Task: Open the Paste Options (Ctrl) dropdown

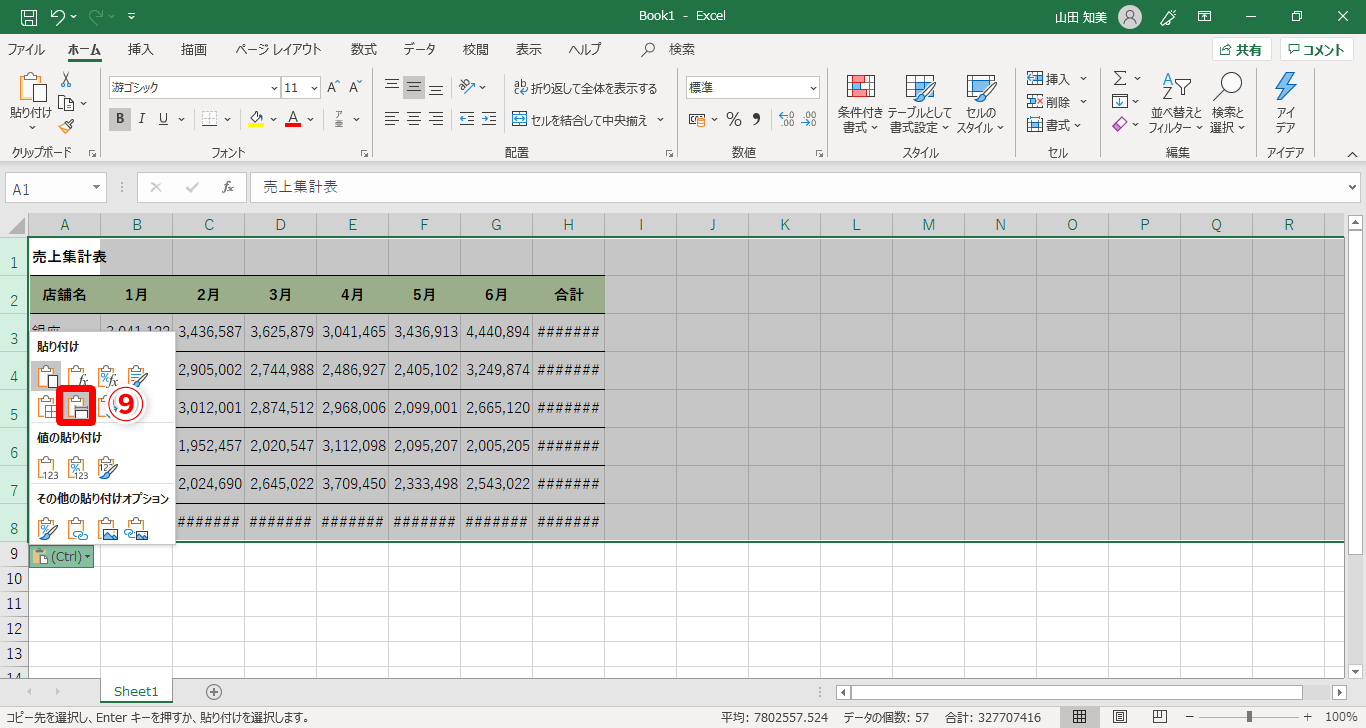Action: pos(62,556)
